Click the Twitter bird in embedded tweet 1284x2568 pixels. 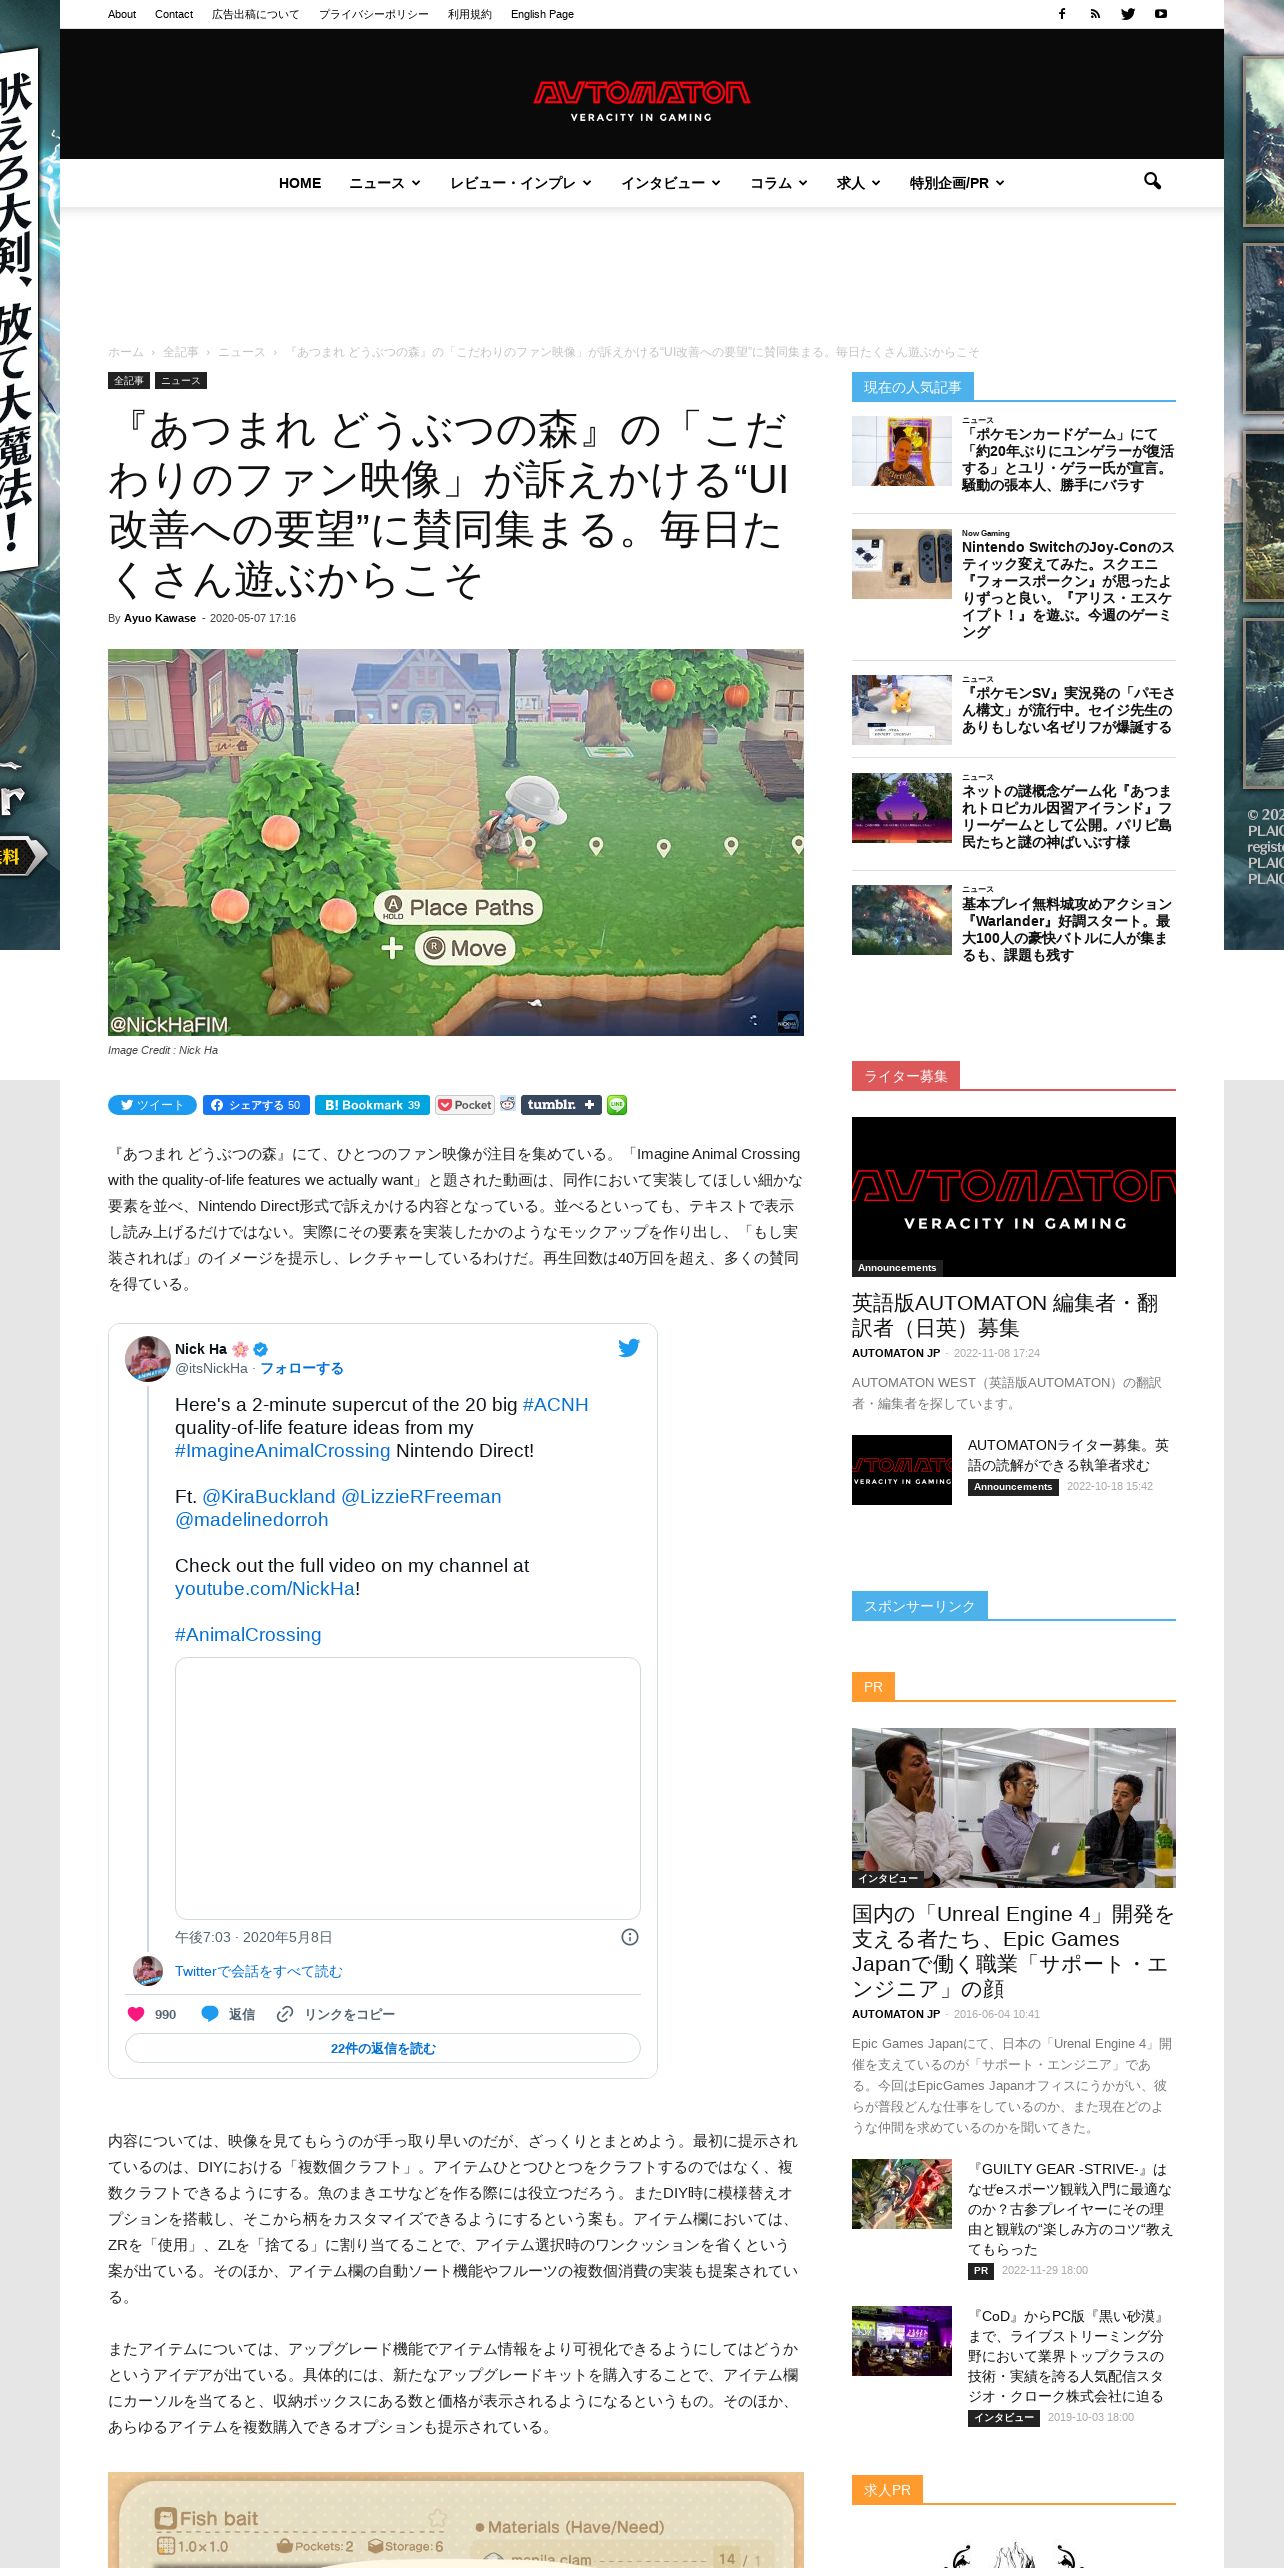pyautogui.click(x=629, y=1348)
